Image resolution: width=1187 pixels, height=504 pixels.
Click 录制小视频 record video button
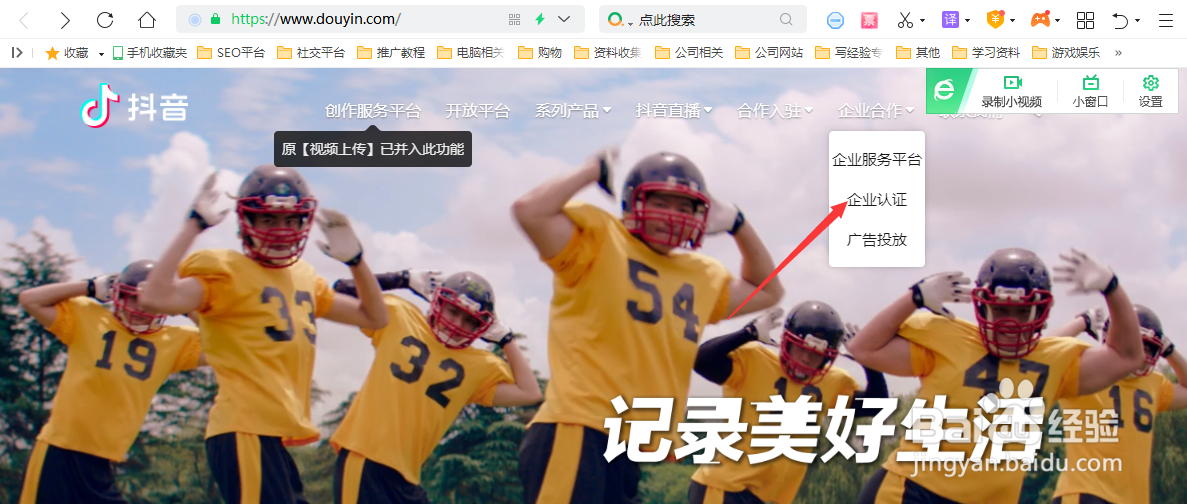[x=1011, y=91]
